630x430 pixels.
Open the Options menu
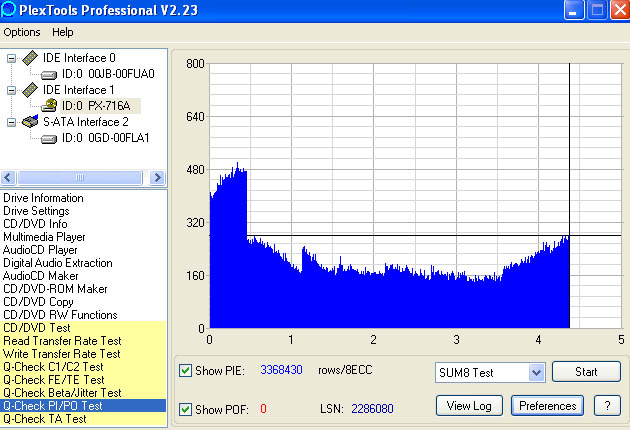pos(22,32)
